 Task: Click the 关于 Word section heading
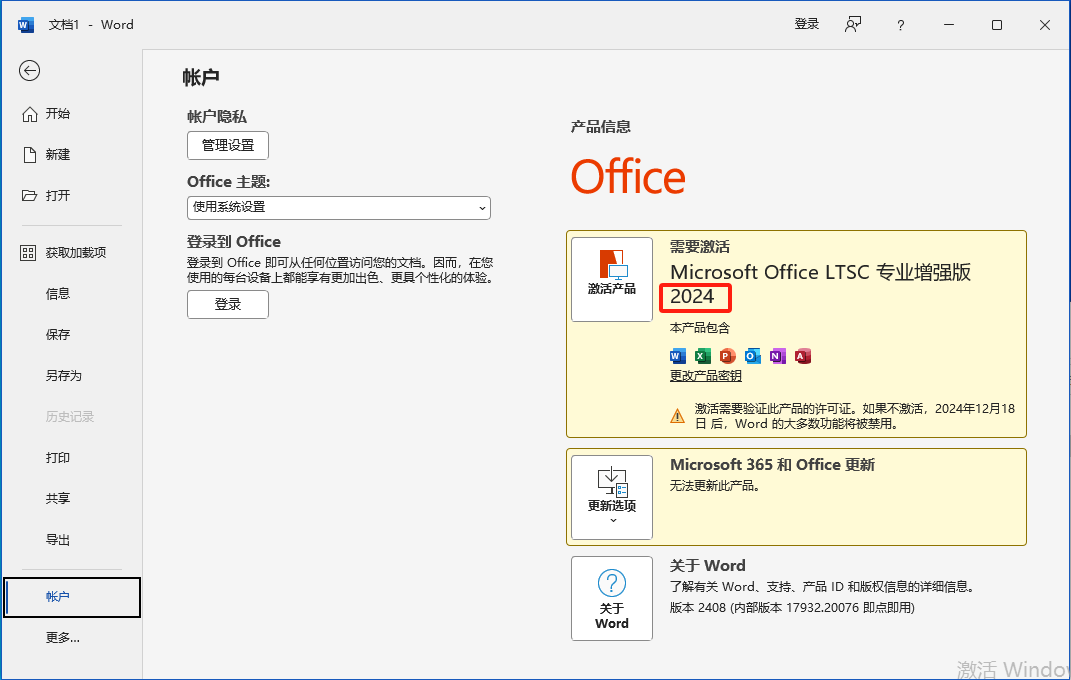[708, 565]
